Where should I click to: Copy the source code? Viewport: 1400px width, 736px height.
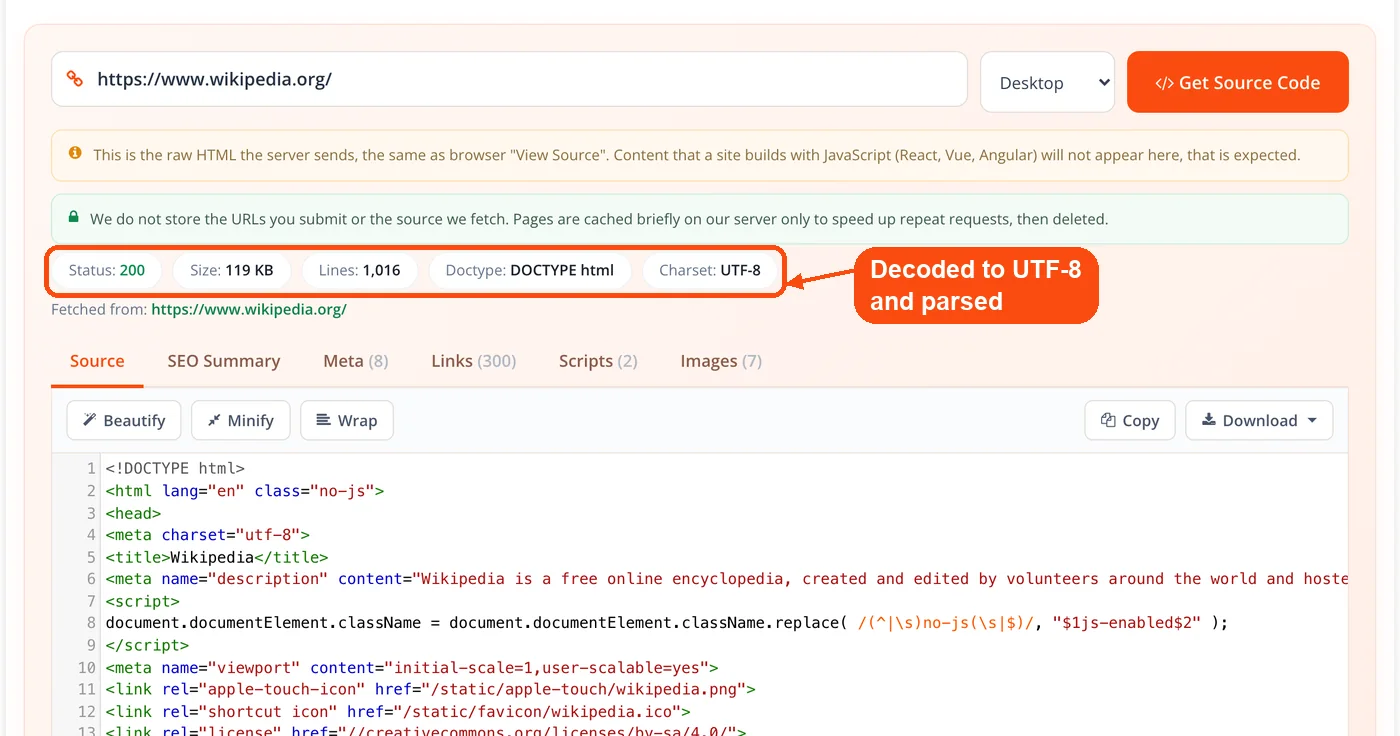point(1130,420)
